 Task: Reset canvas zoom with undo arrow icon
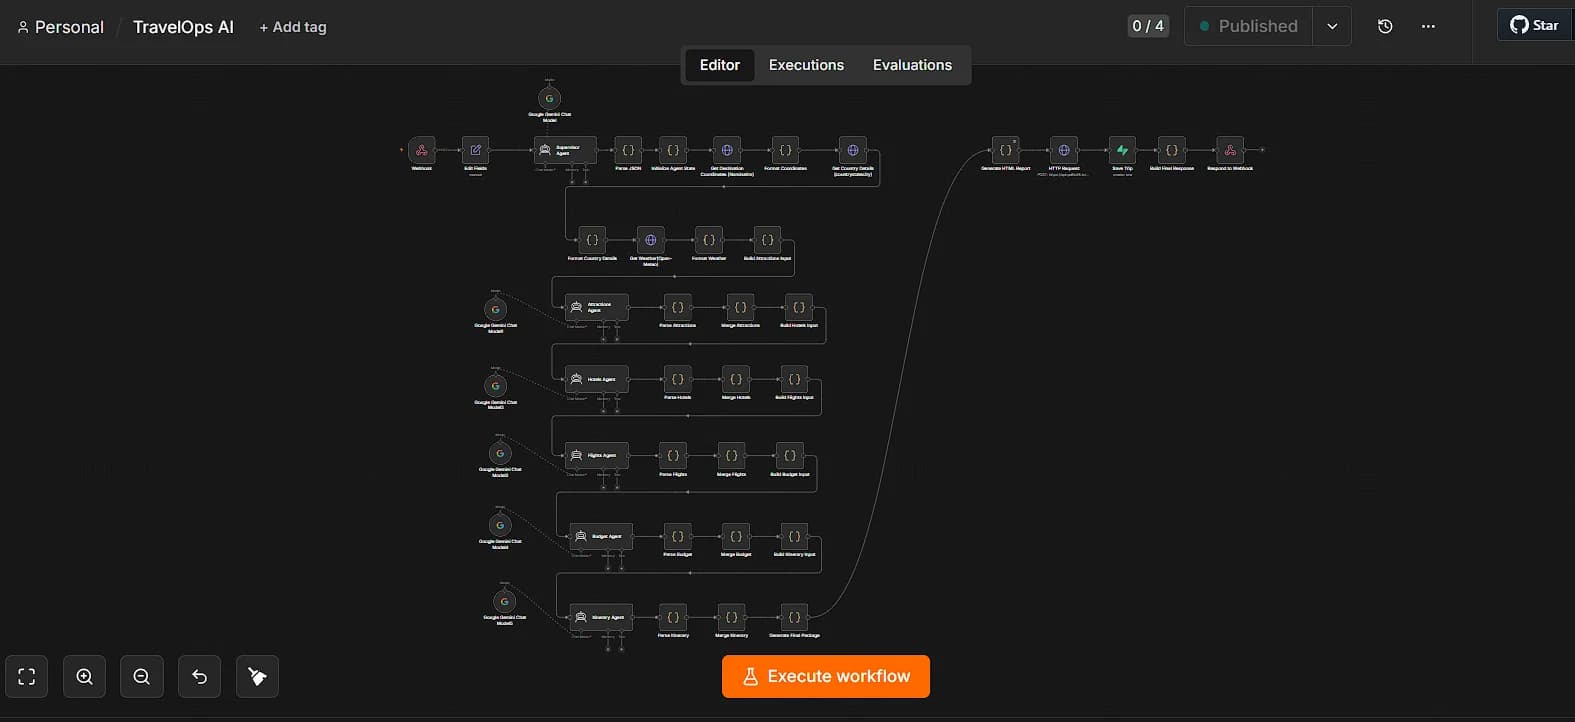(x=200, y=677)
